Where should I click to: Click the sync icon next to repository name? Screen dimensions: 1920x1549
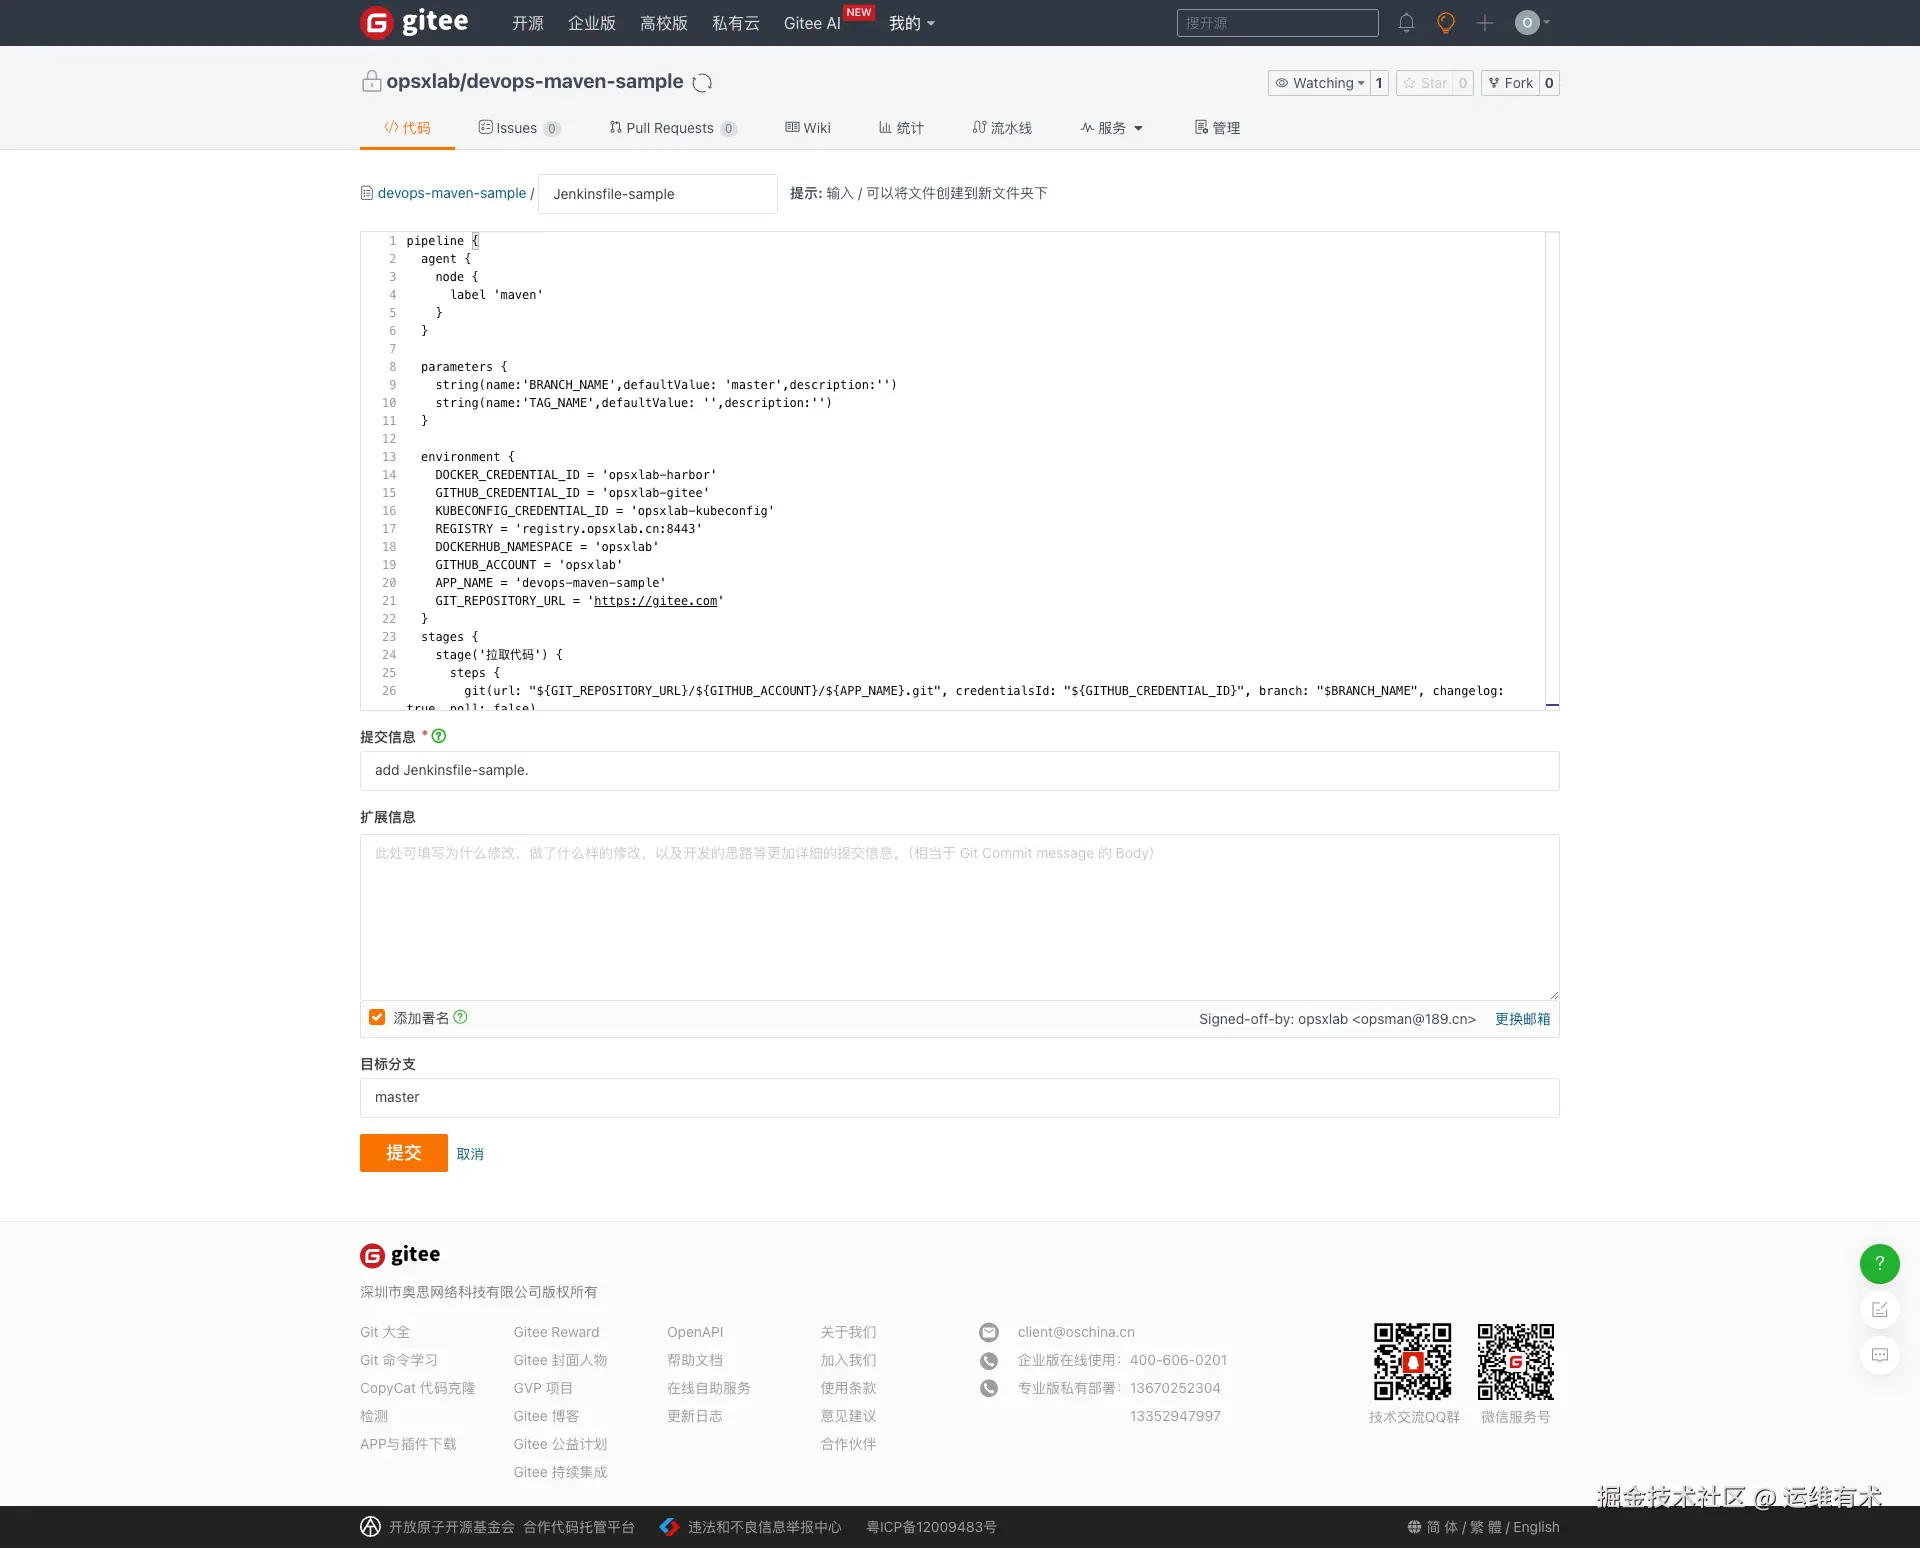coord(702,82)
